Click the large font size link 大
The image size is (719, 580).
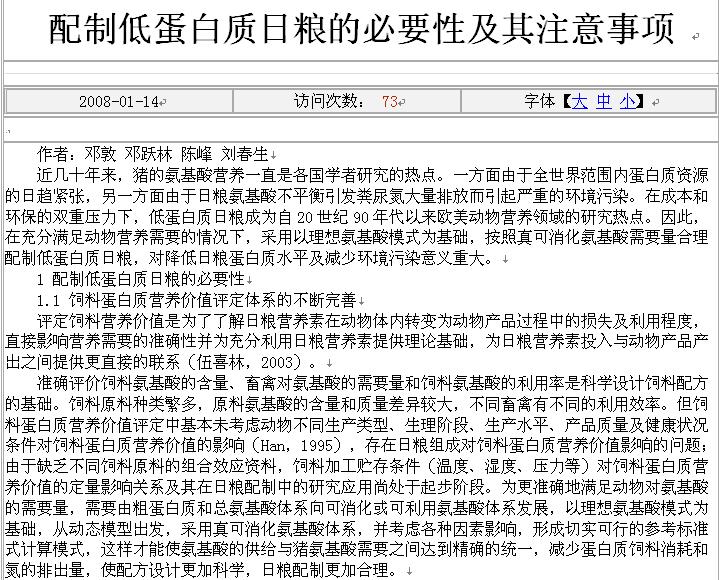tap(580, 102)
